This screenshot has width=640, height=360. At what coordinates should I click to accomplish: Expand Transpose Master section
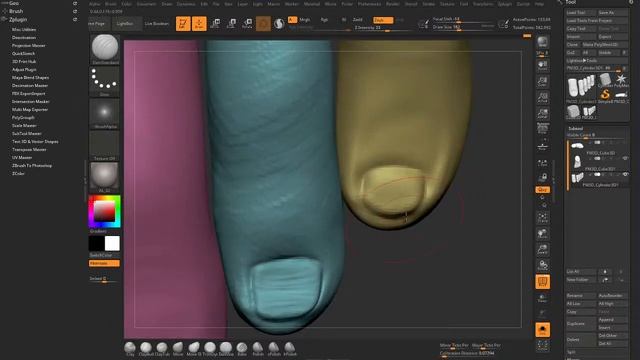point(29,149)
